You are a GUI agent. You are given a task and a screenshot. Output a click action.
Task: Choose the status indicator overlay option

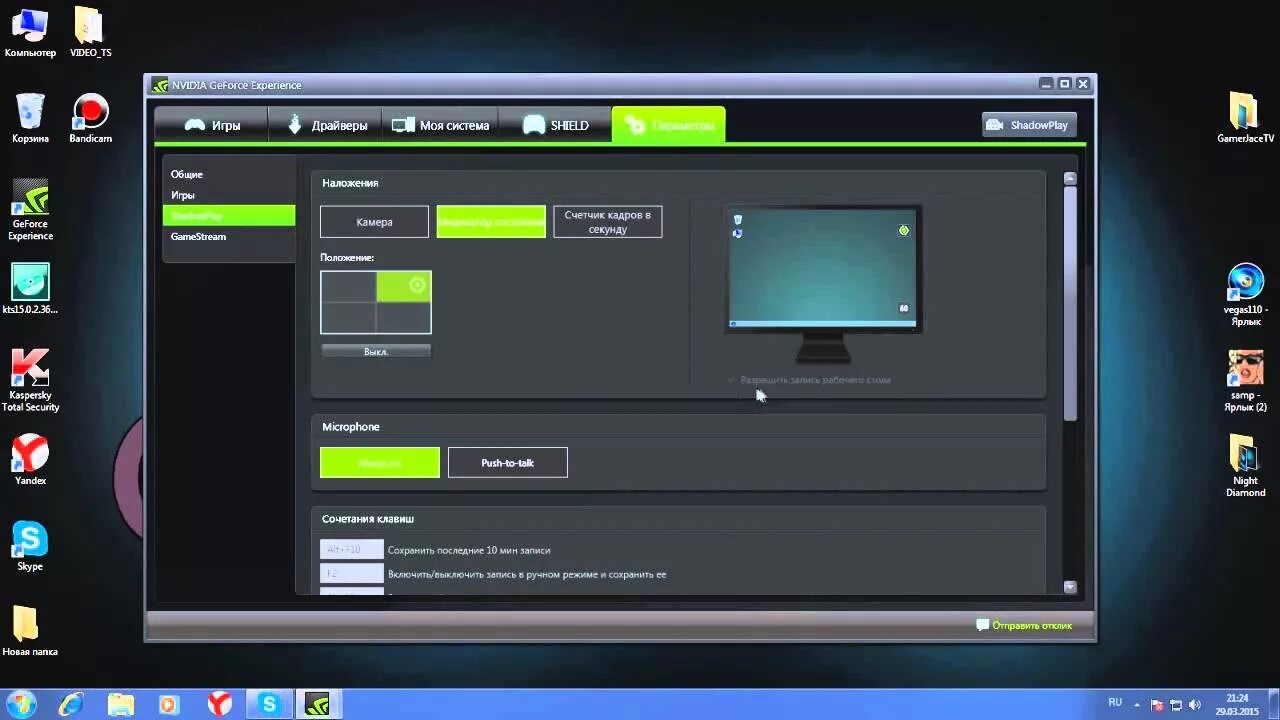pos(491,222)
